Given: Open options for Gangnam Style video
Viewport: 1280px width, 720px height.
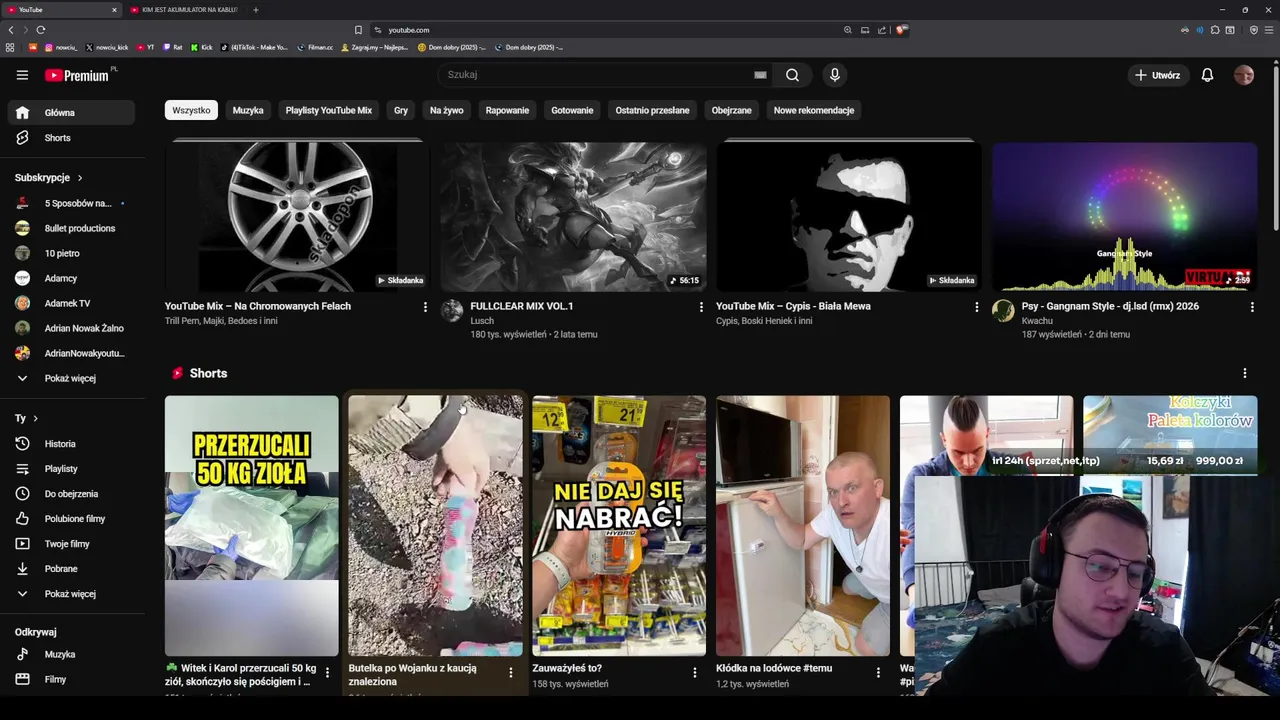Looking at the screenshot, I should click(x=1252, y=307).
